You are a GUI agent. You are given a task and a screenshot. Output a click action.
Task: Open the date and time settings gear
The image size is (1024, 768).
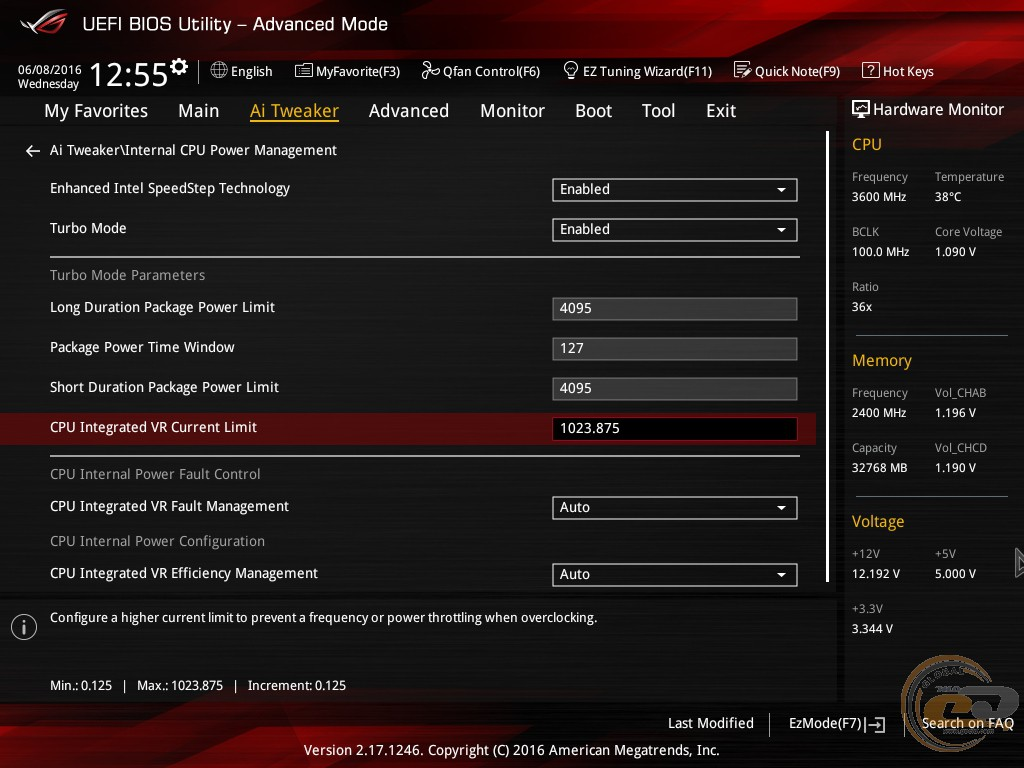click(179, 66)
